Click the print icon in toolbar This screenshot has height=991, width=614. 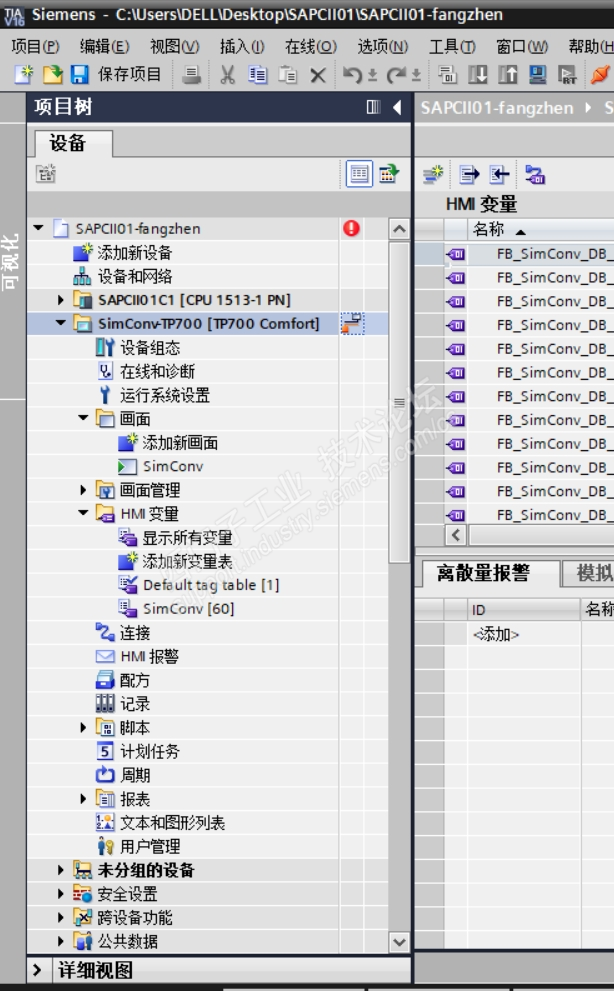point(192,75)
